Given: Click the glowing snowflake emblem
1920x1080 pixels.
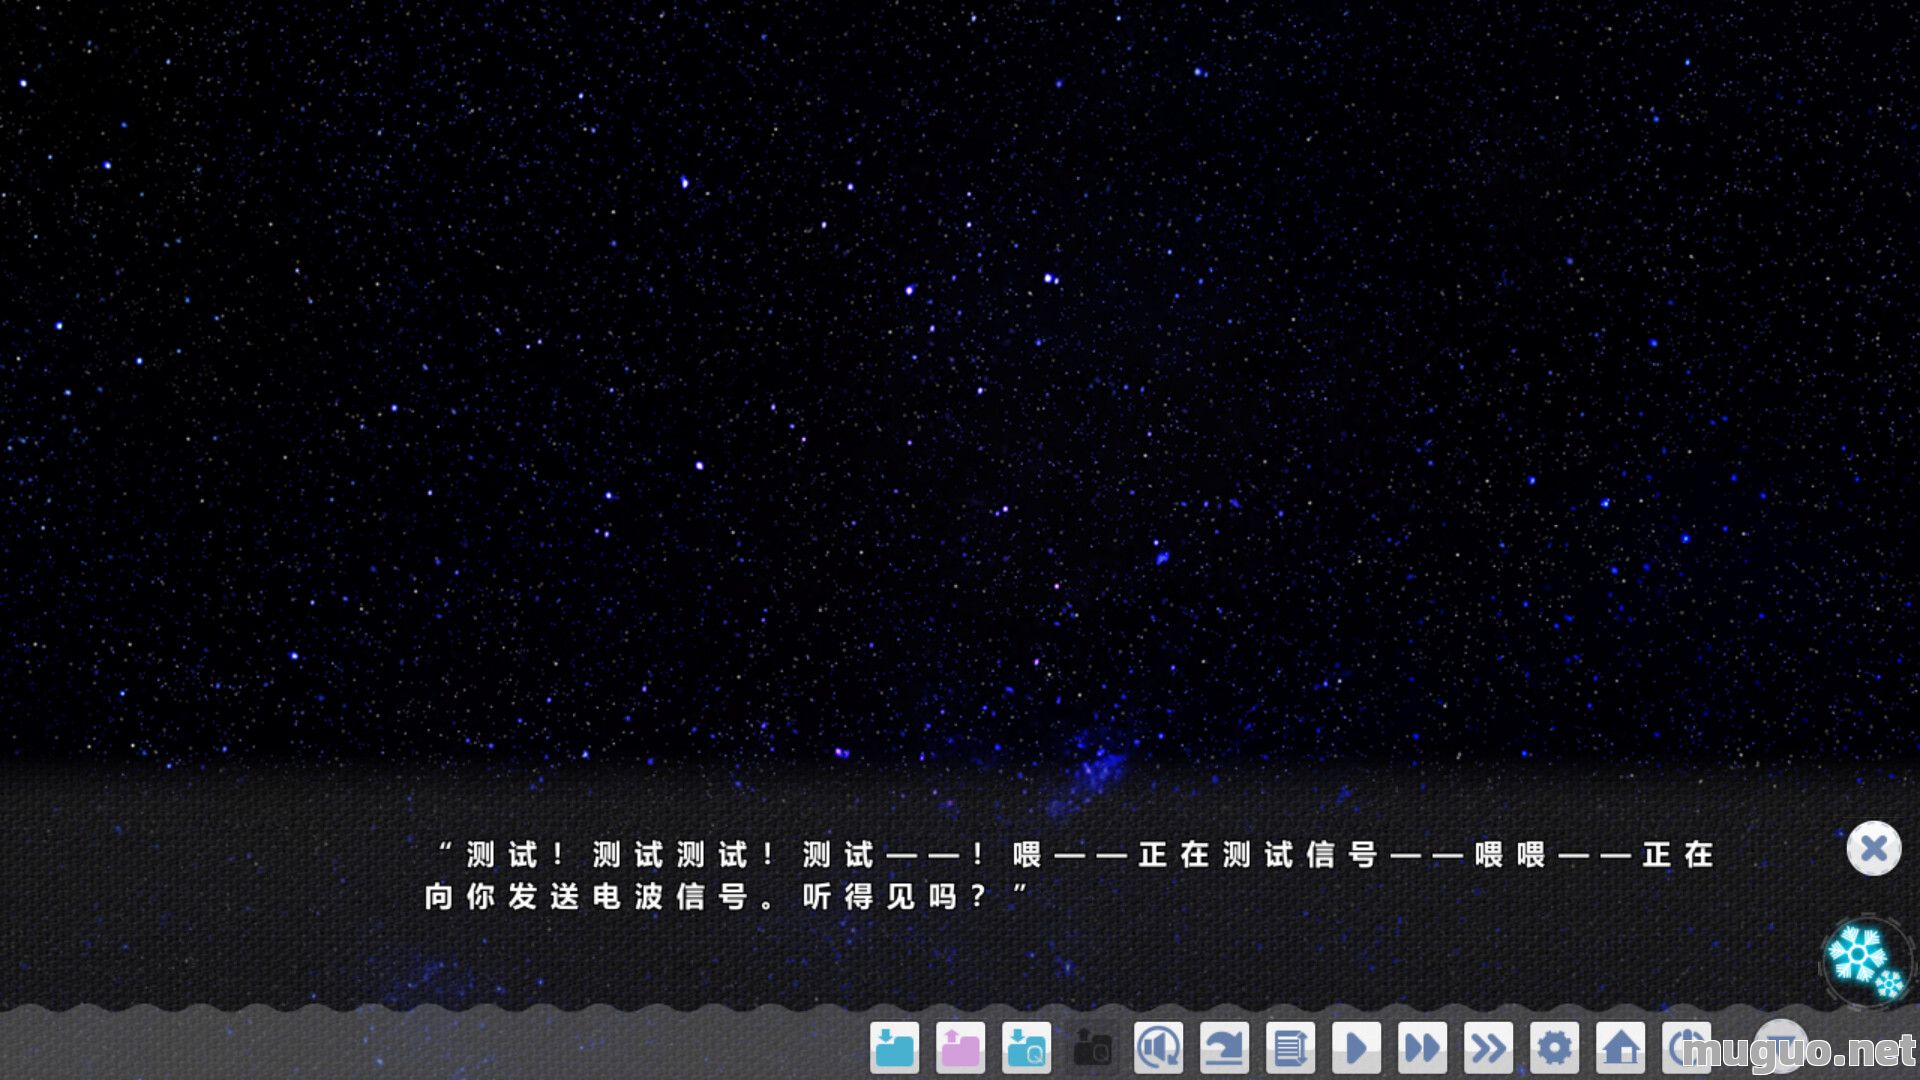Looking at the screenshot, I should [1864, 961].
